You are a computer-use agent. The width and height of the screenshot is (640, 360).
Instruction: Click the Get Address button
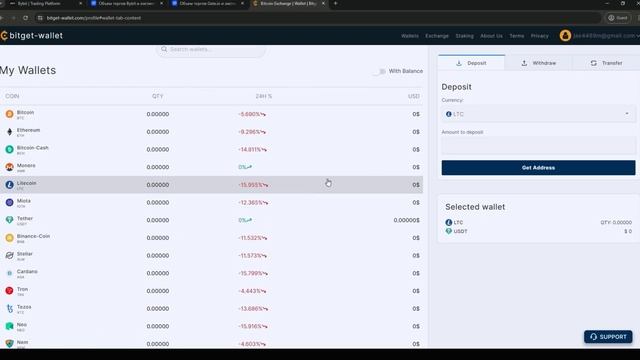pos(538,168)
